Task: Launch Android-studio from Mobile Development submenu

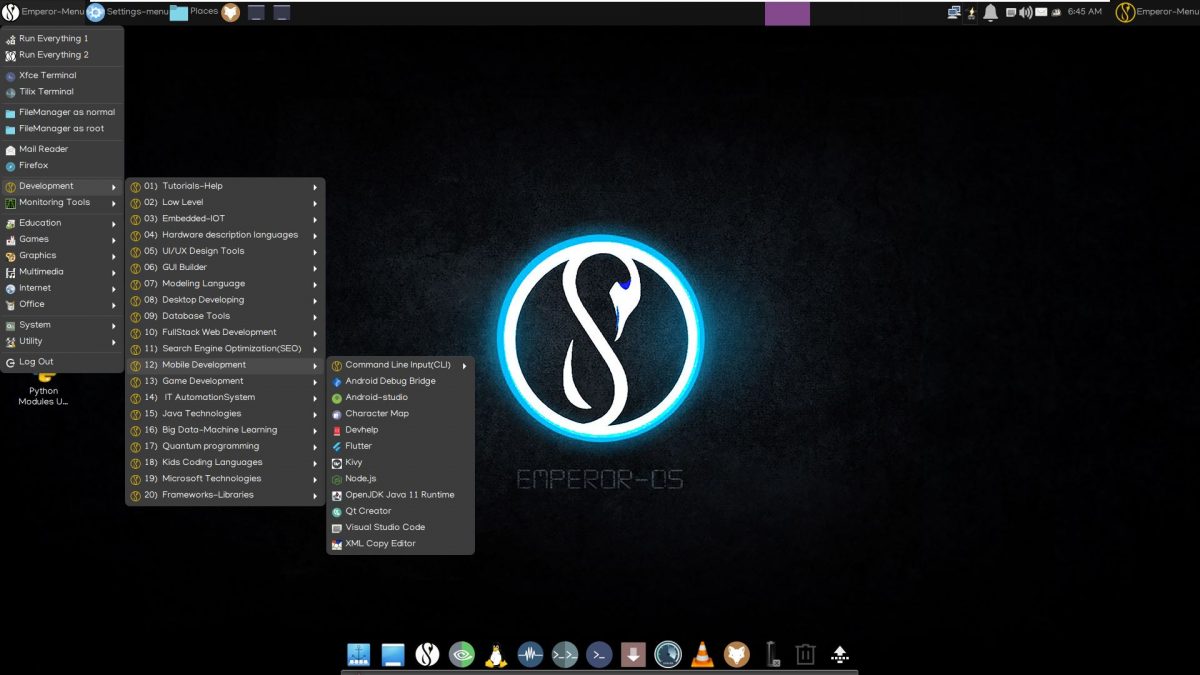Action: pyautogui.click(x=378, y=397)
